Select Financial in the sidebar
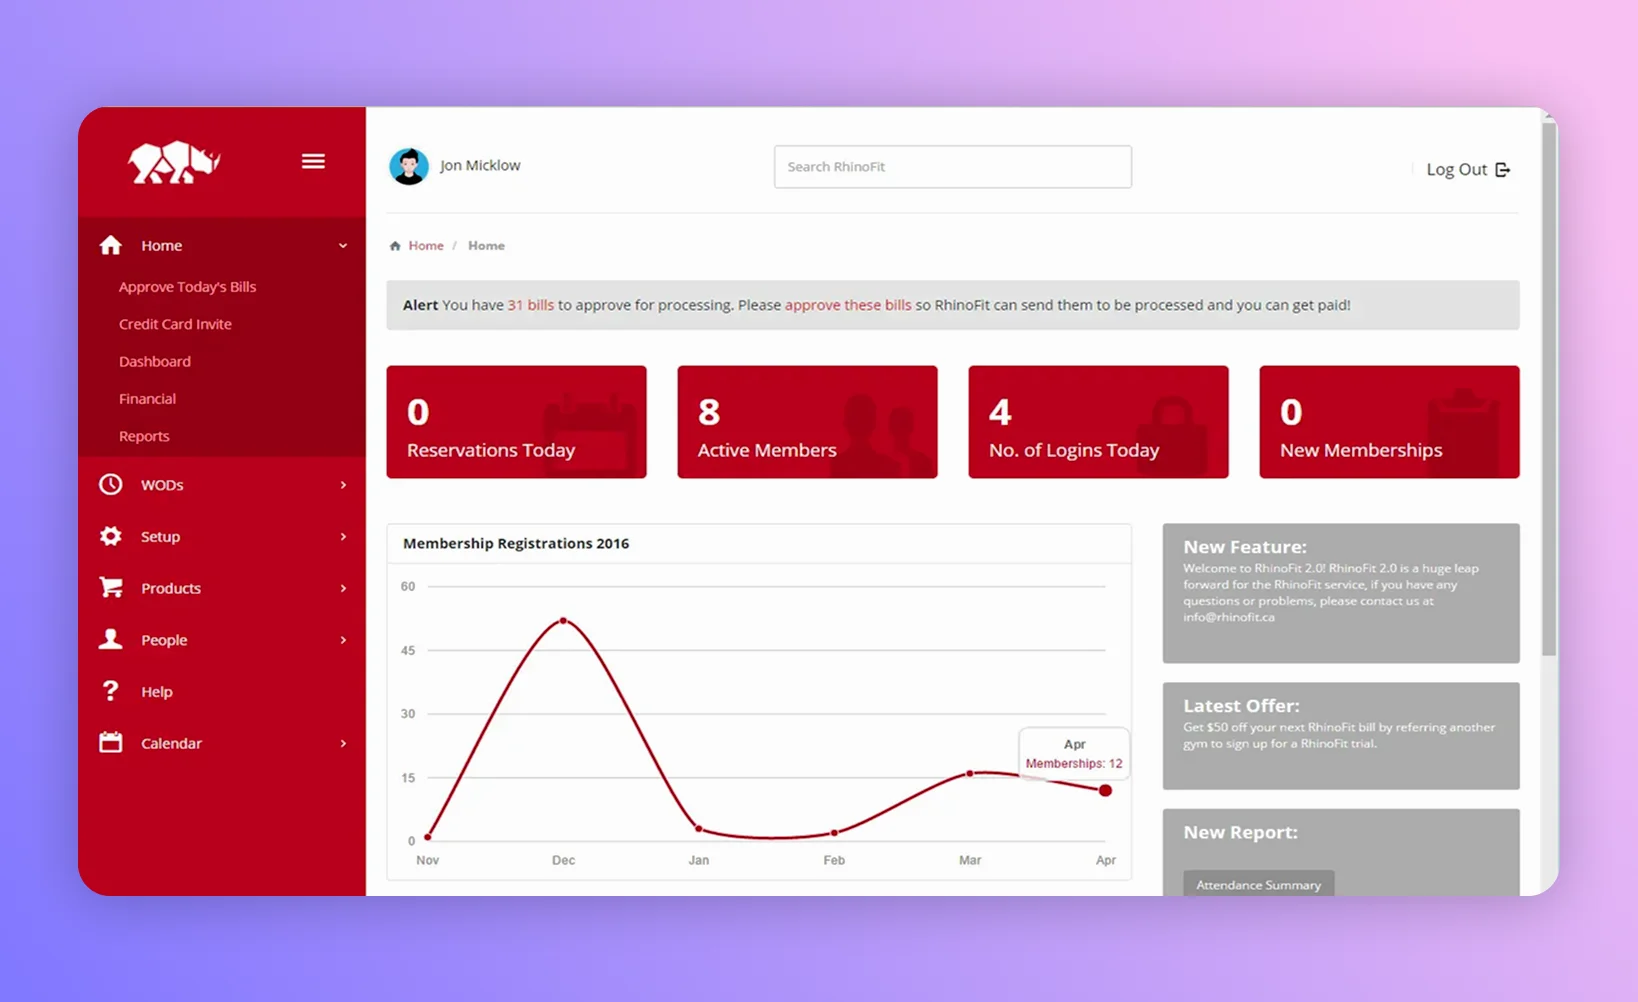Screen dimensions: 1638x1002 [147, 399]
